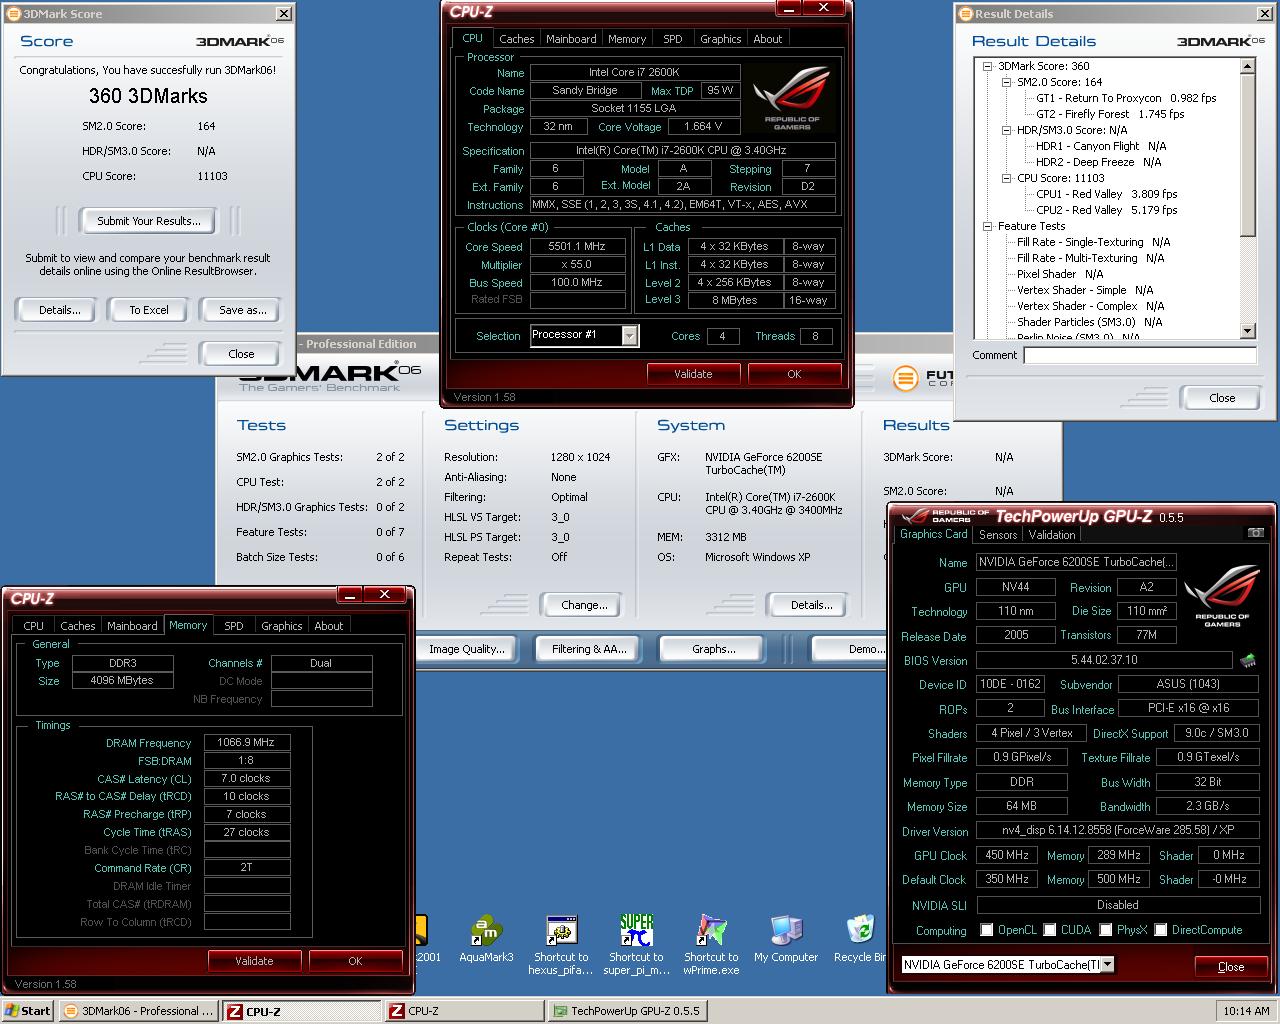Click the BIOS version save chip icon

coord(1247,661)
